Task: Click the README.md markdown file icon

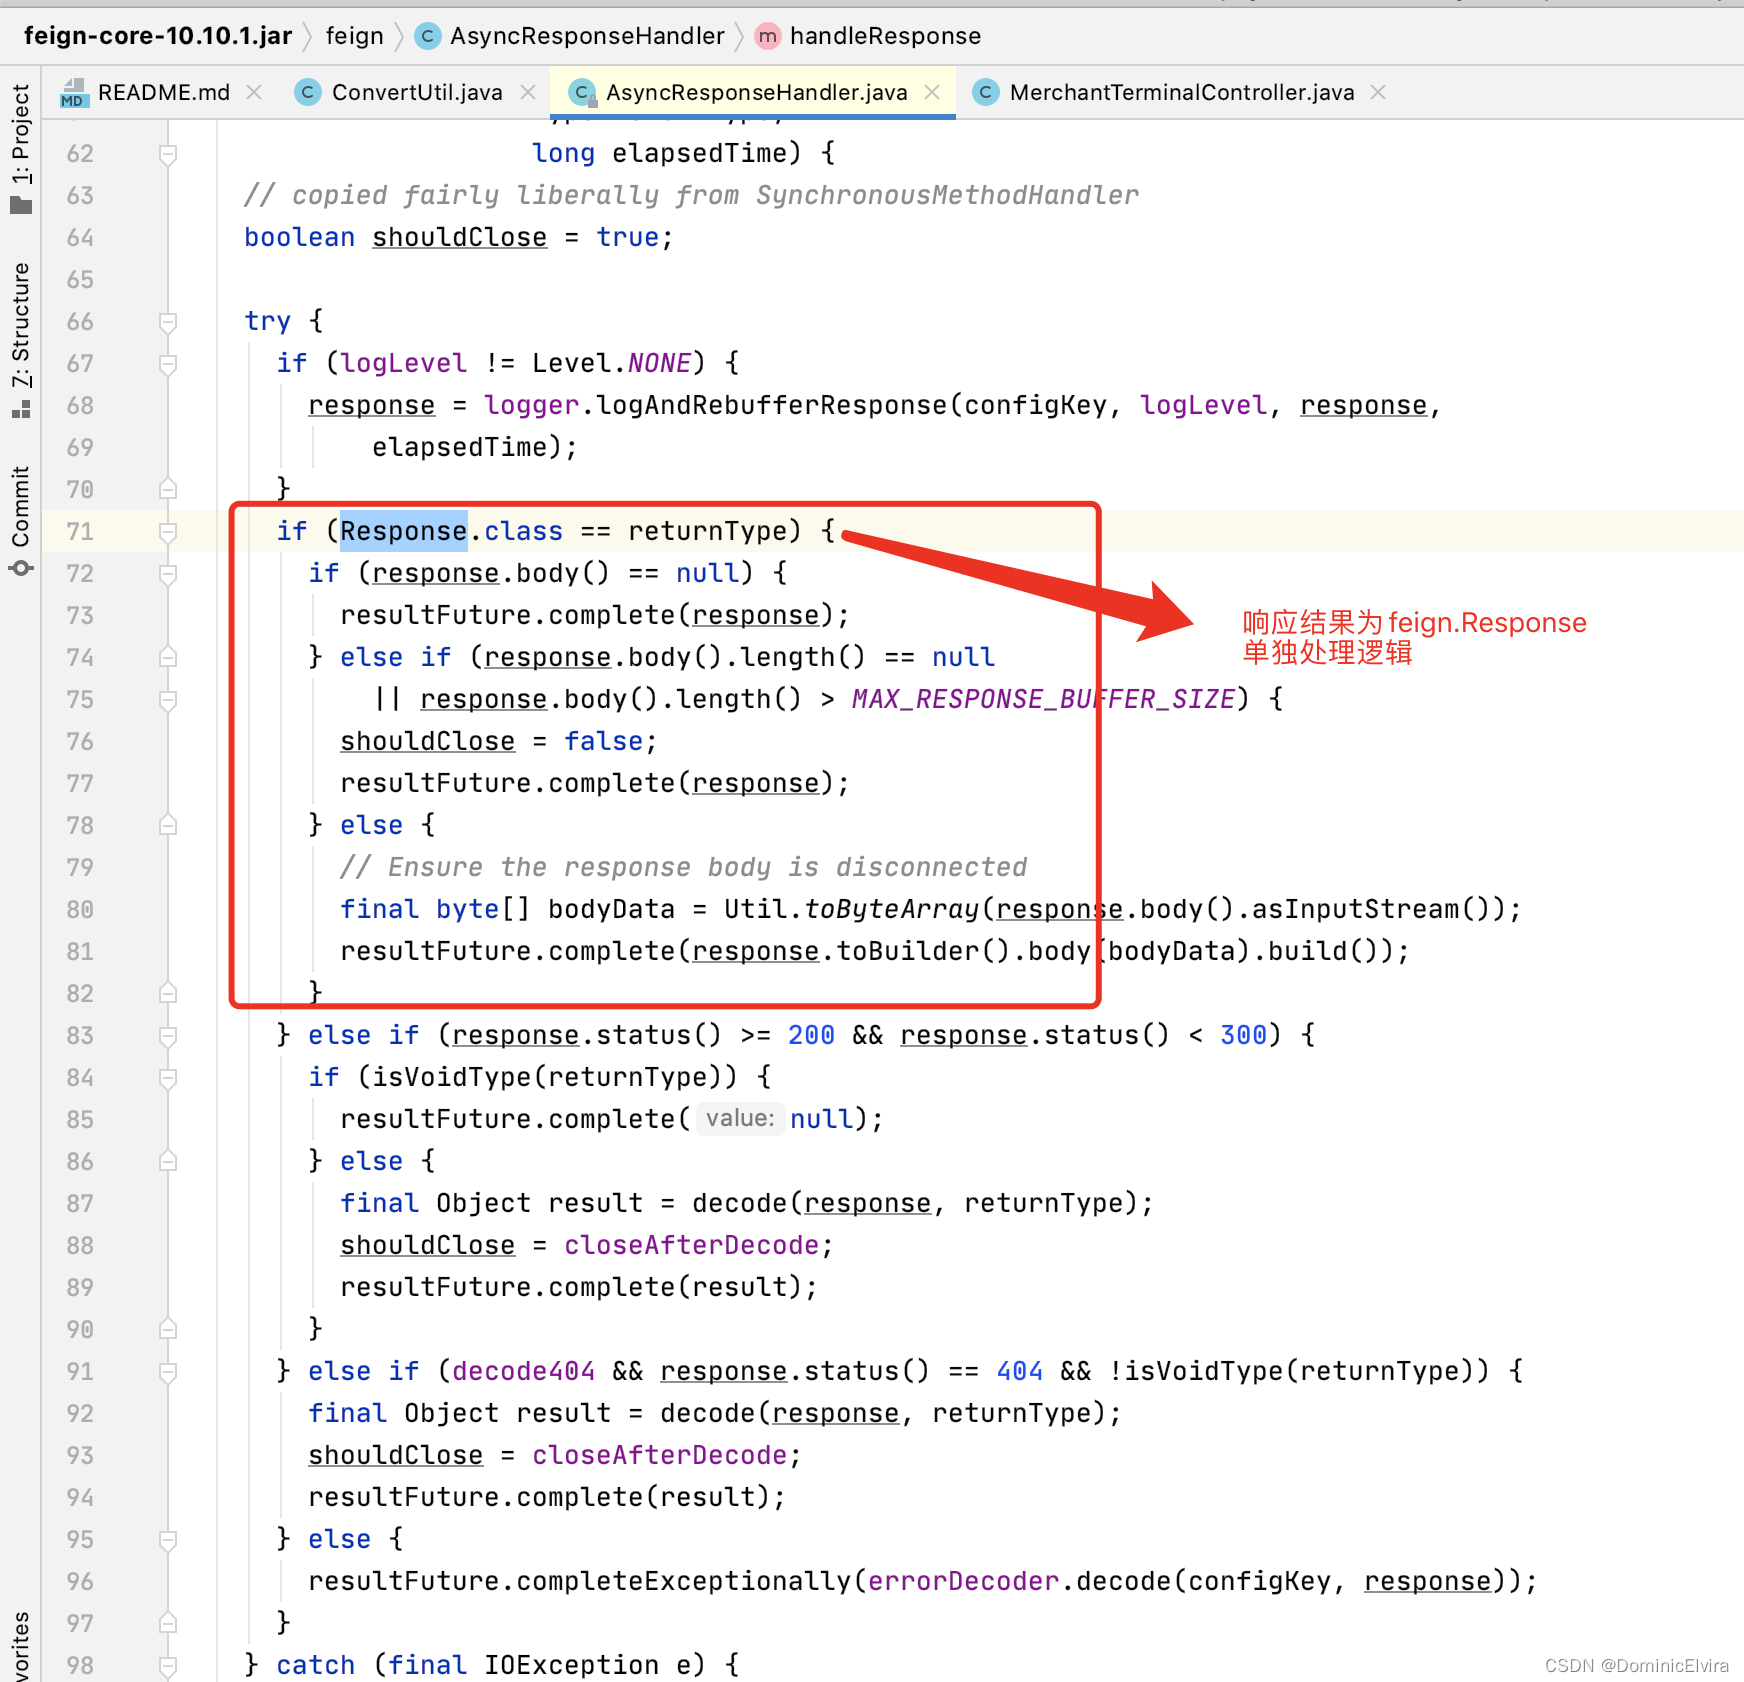Action: tap(73, 92)
